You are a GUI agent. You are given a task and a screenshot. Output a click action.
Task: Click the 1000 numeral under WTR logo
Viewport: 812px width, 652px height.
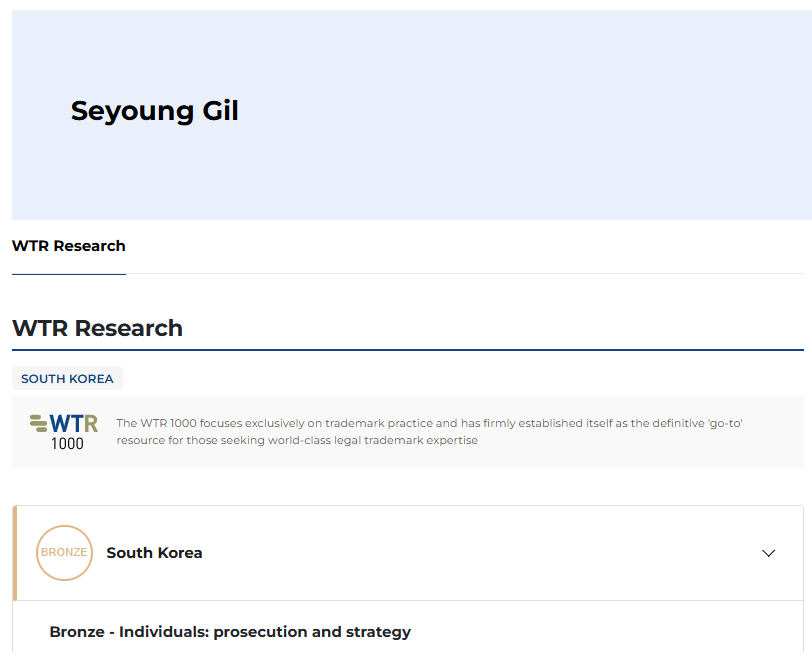67,443
